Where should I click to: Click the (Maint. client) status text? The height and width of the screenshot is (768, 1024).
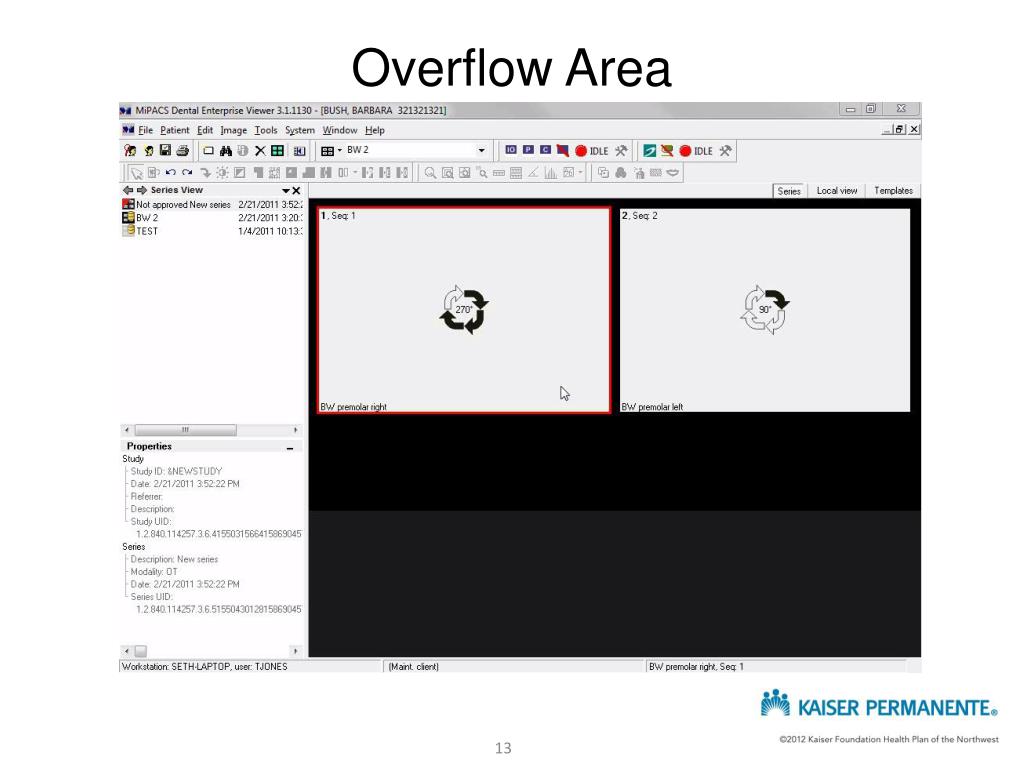pos(413,667)
